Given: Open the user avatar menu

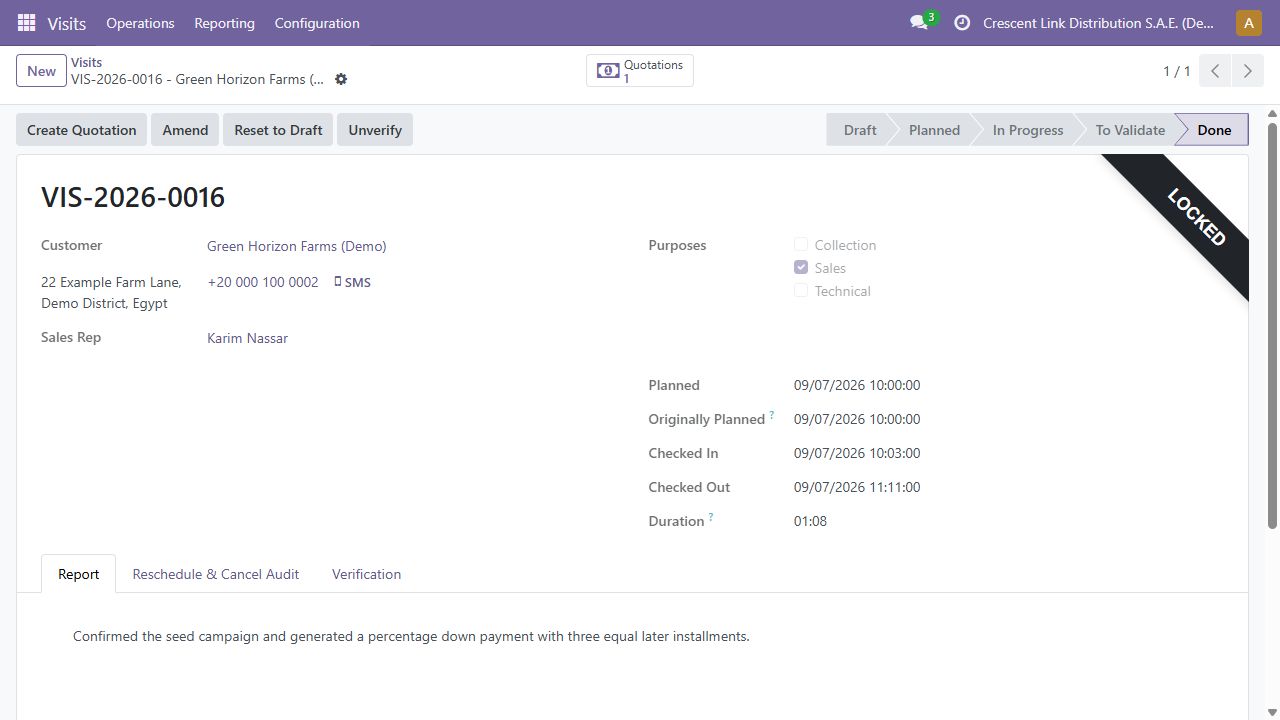Looking at the screenshot, I should tap(1249, 23).
